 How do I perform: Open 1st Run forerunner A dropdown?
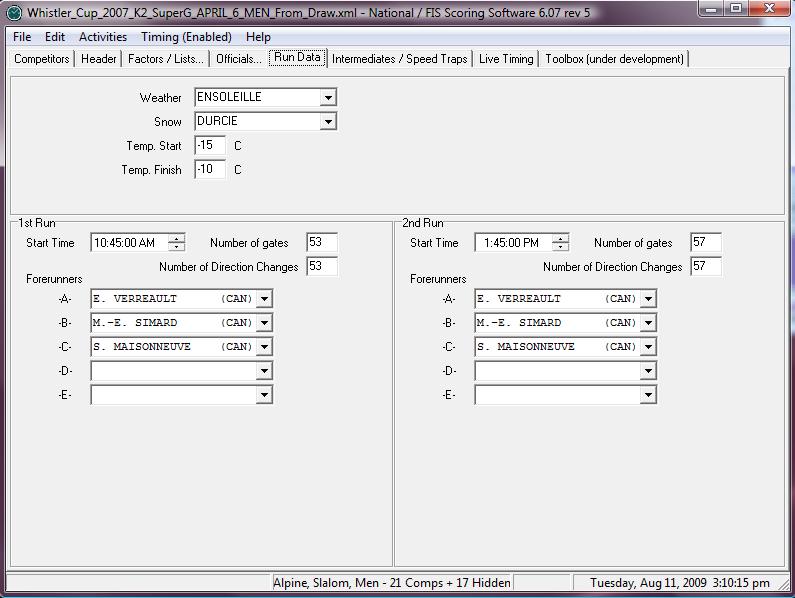pos(264,299)
